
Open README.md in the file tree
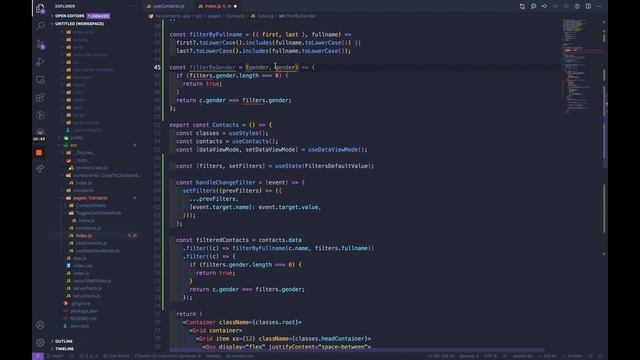83,318
